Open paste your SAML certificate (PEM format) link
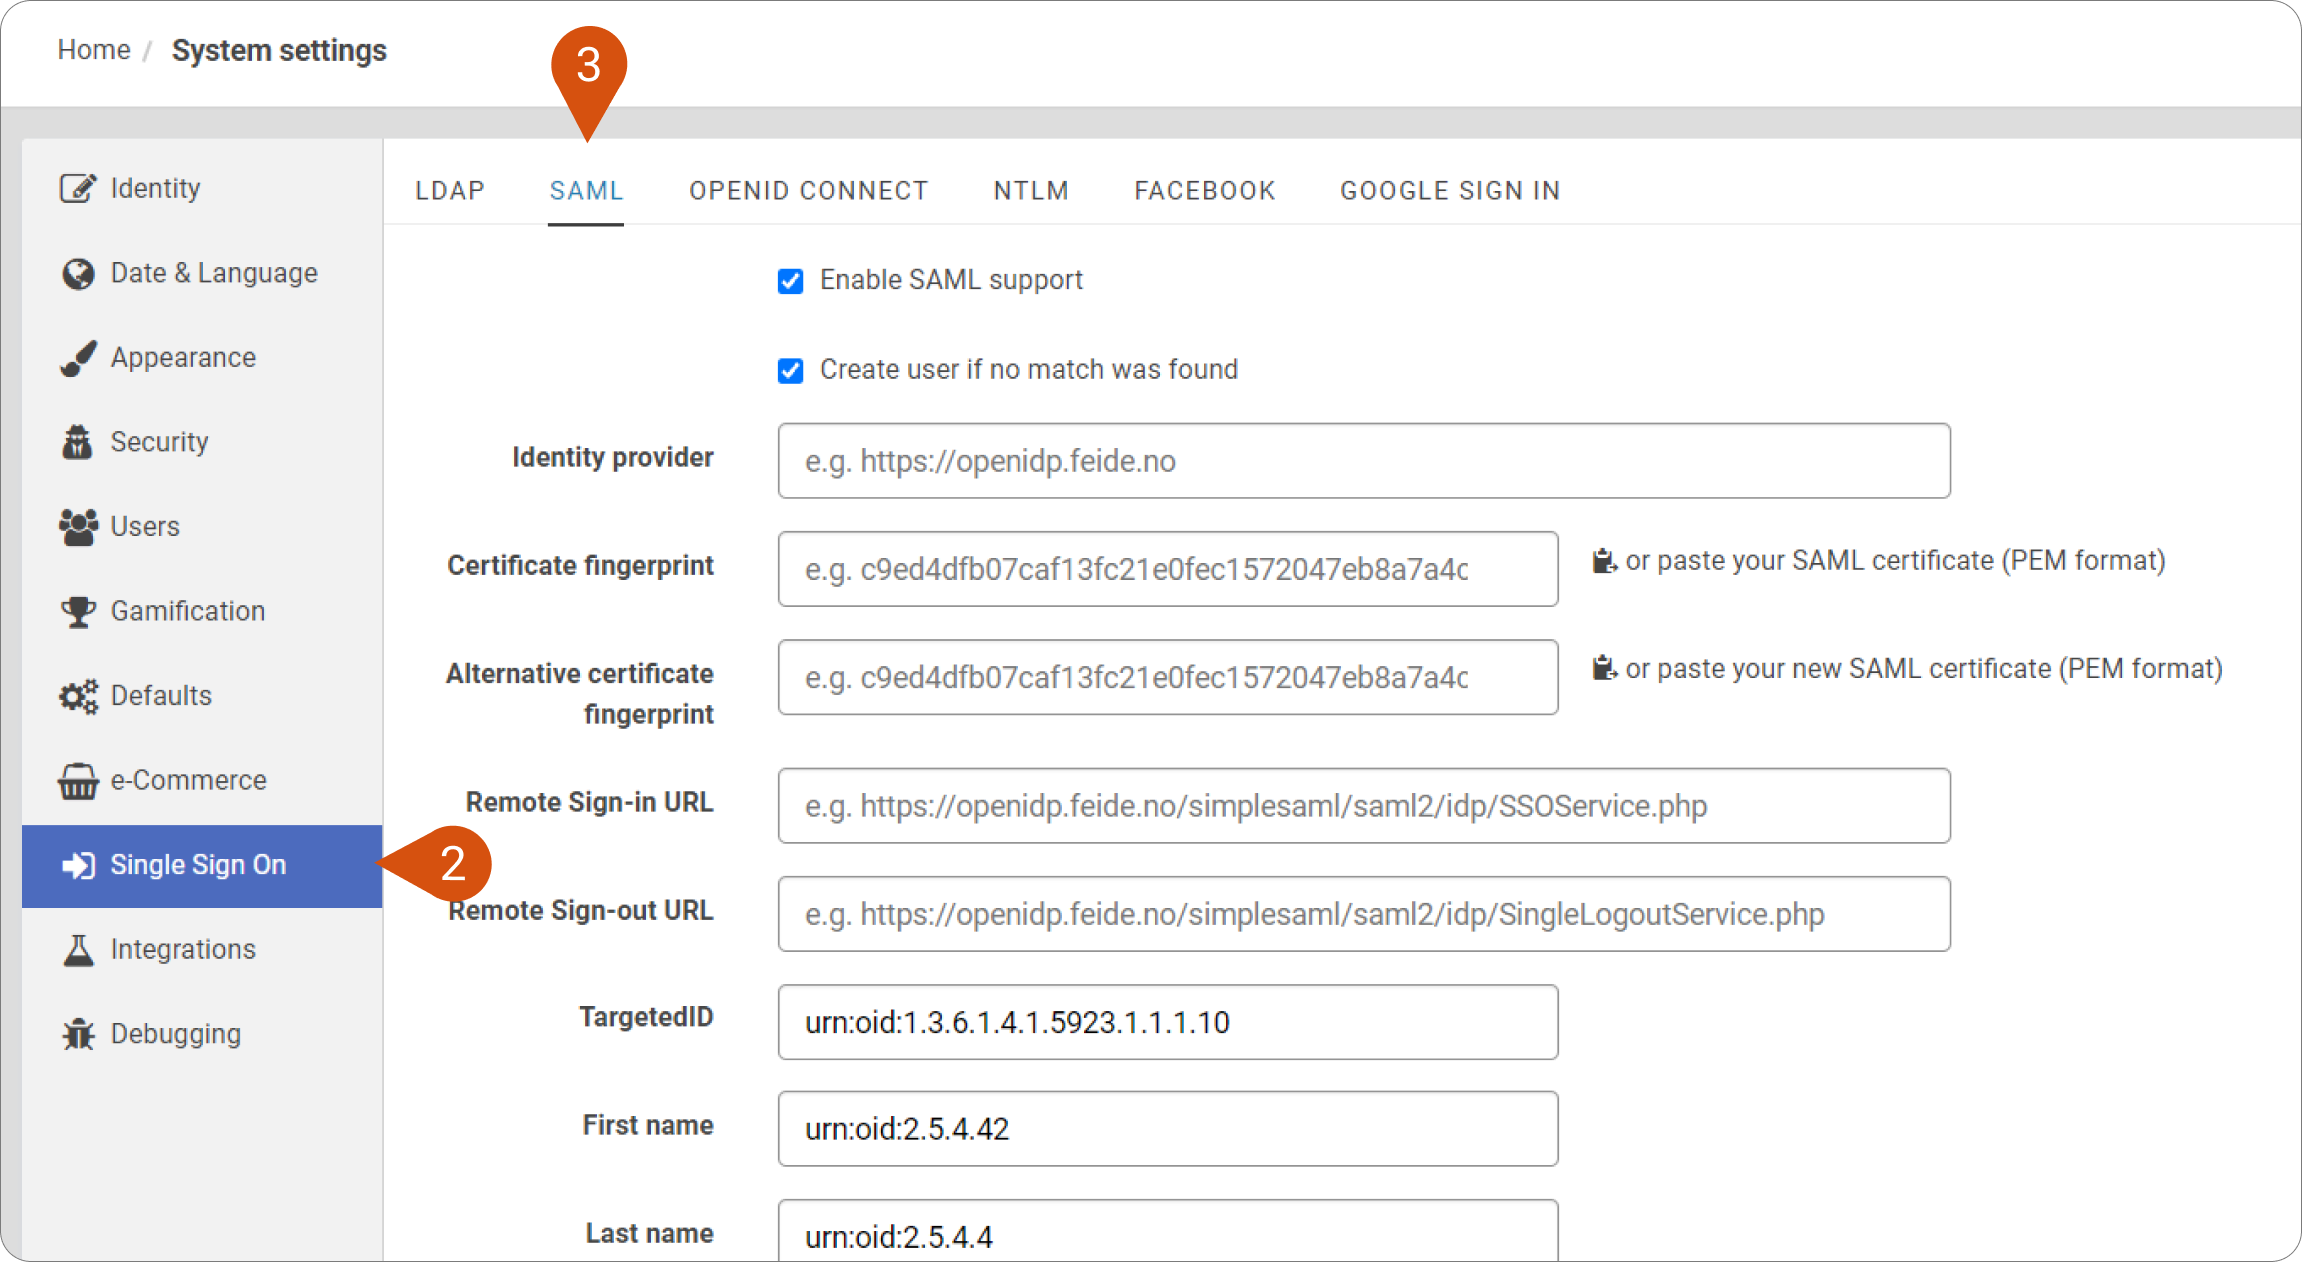The image size is (2302, 1262). pyautogui.click(x=1895, y=561)
